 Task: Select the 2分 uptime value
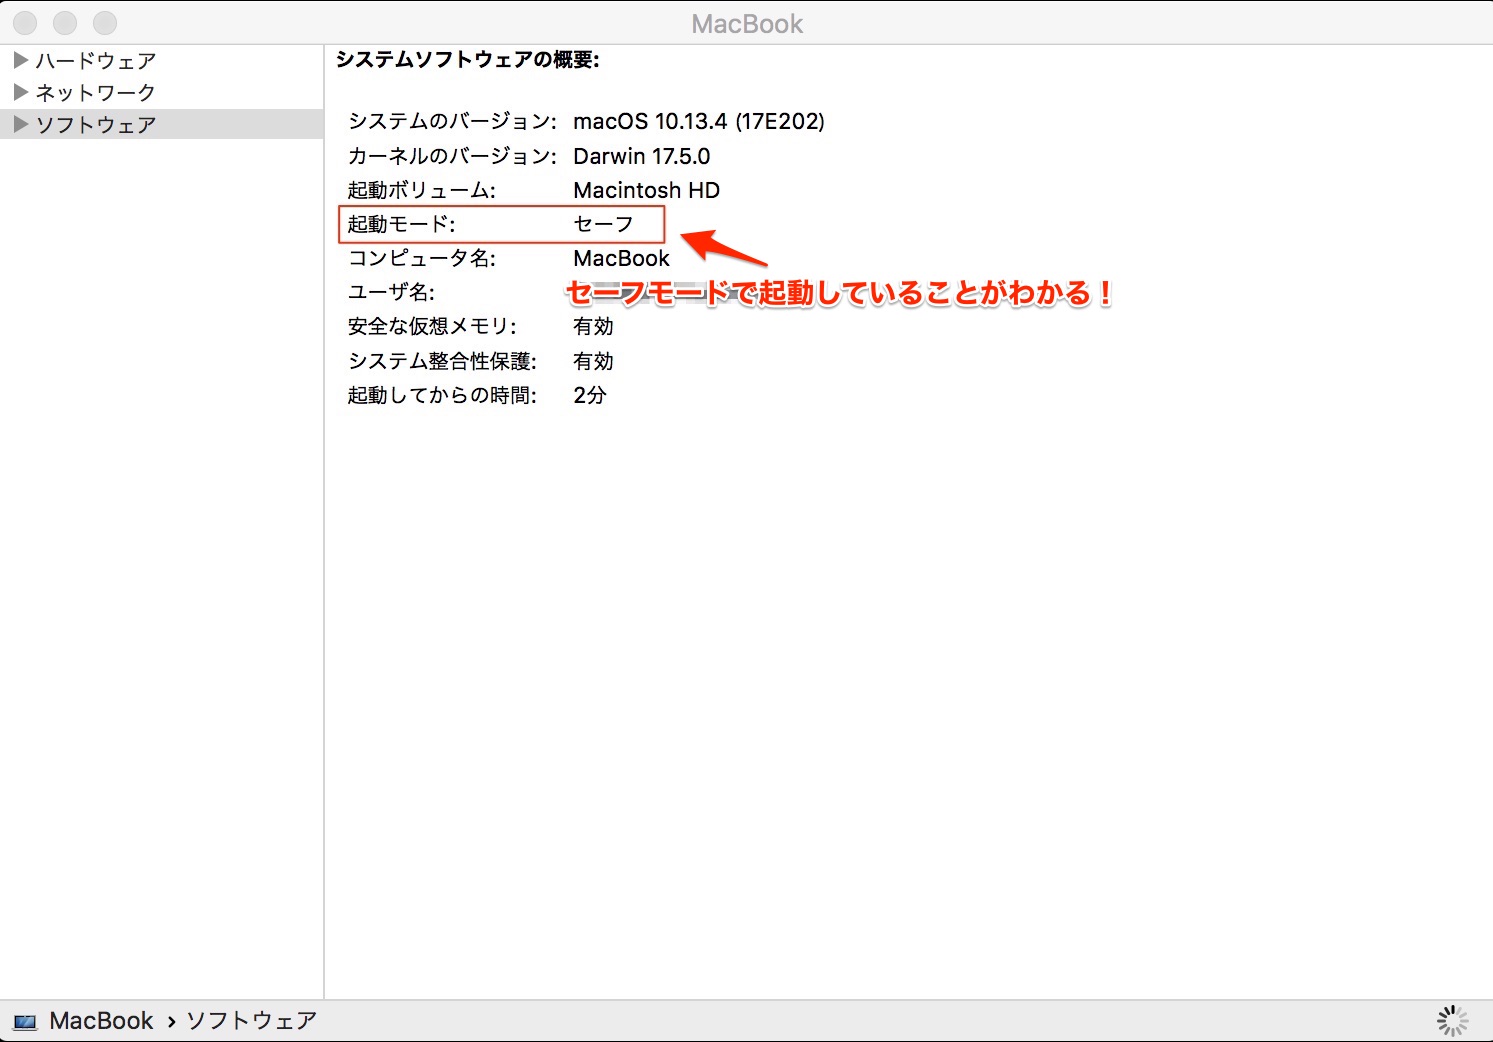[x=590, y=395]
